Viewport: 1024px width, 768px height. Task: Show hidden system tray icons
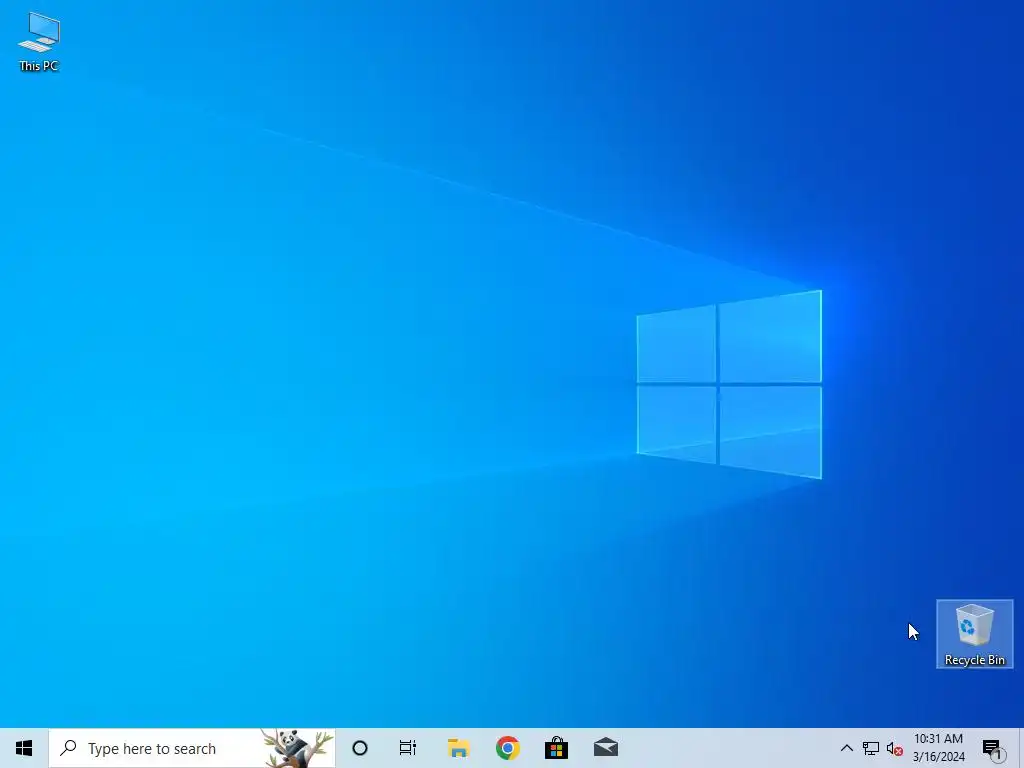pos(846,748)
